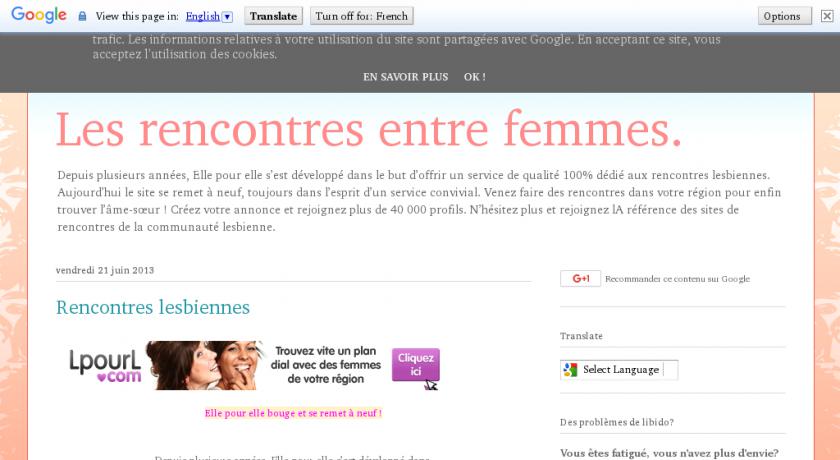The image size is (840, 460).
Task: Accept cookies with OK ! button
Action: point(475,77)
